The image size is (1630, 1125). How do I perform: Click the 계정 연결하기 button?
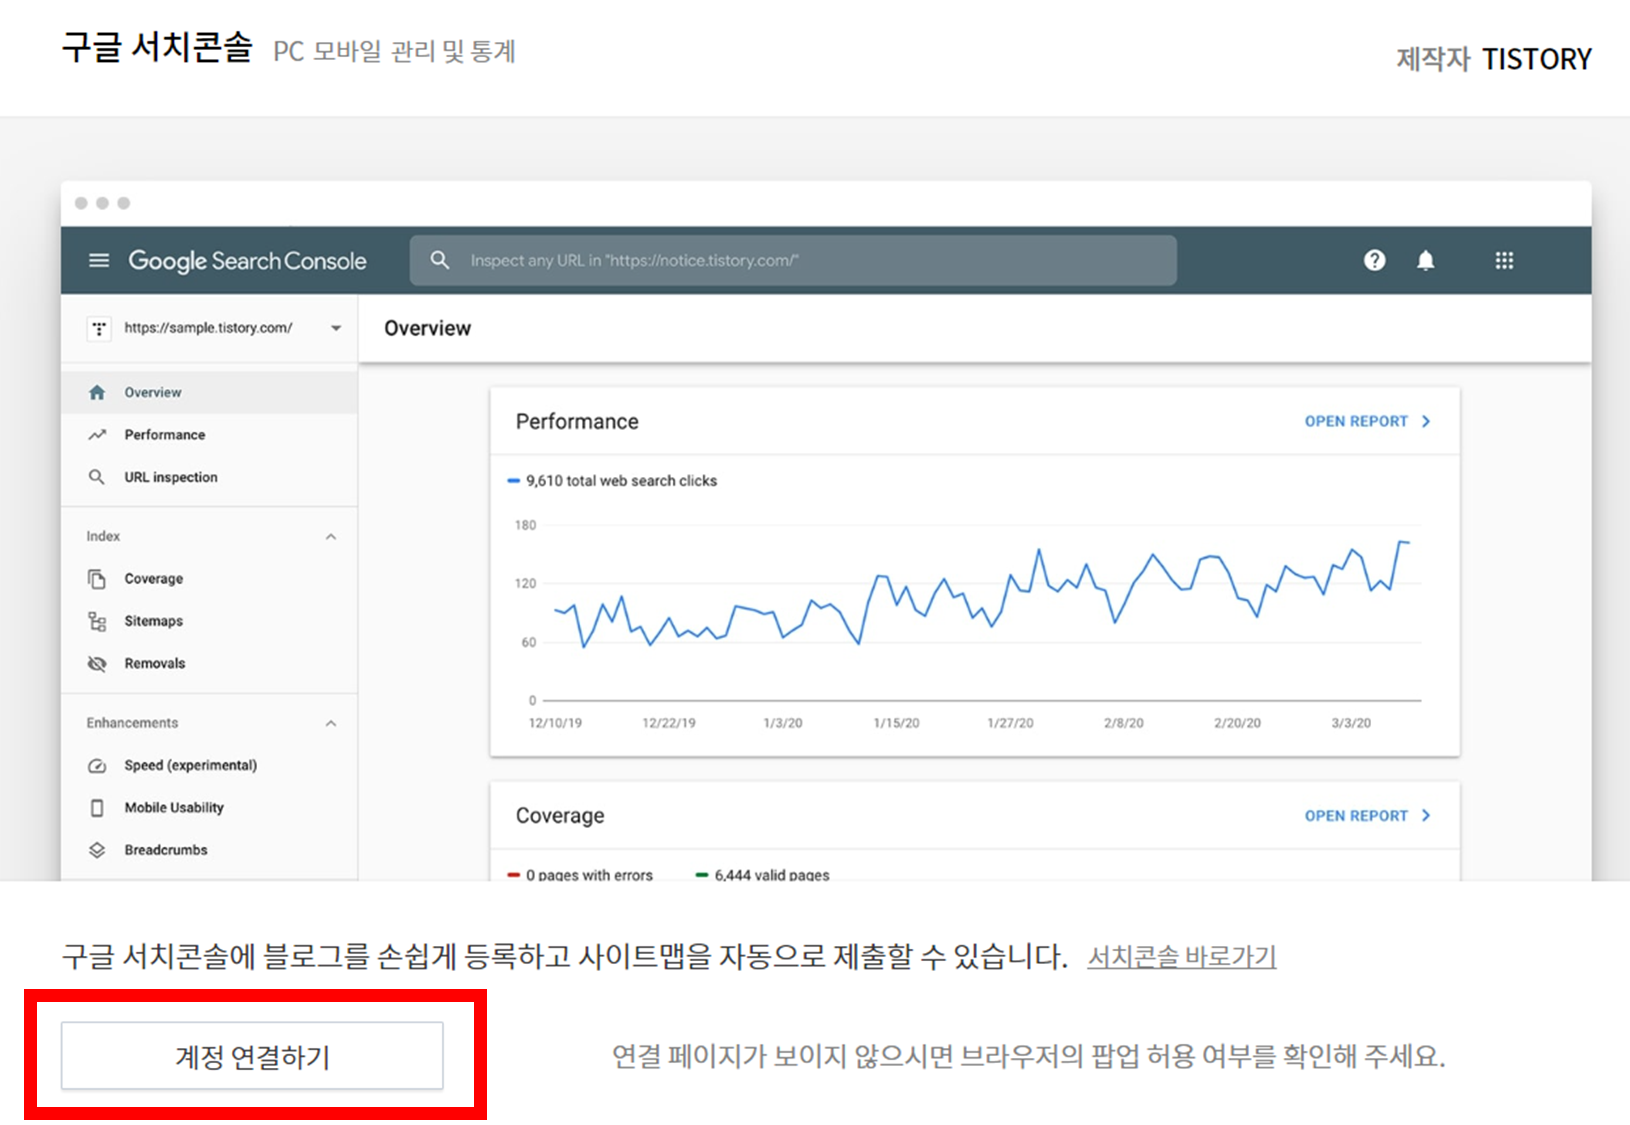(252, 1056)
